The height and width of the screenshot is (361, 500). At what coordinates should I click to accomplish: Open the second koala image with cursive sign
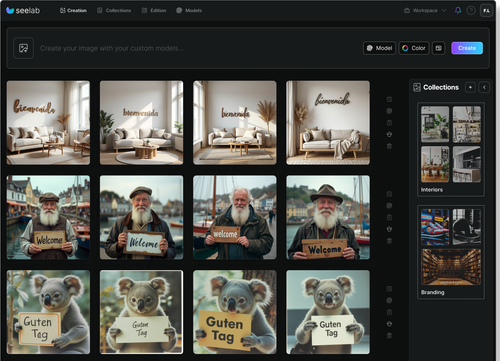point(141,312)
